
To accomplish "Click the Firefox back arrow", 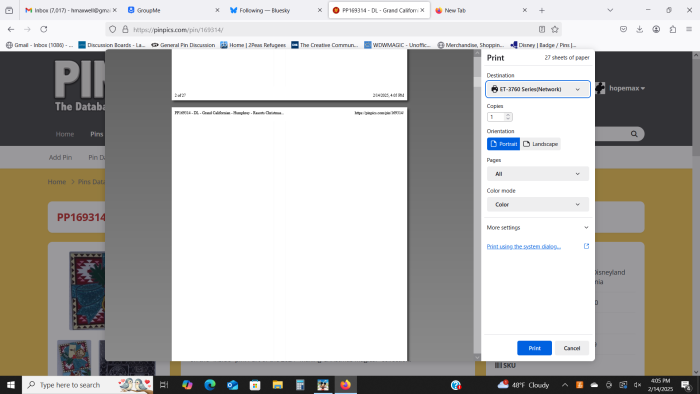I will click(11, 29).
